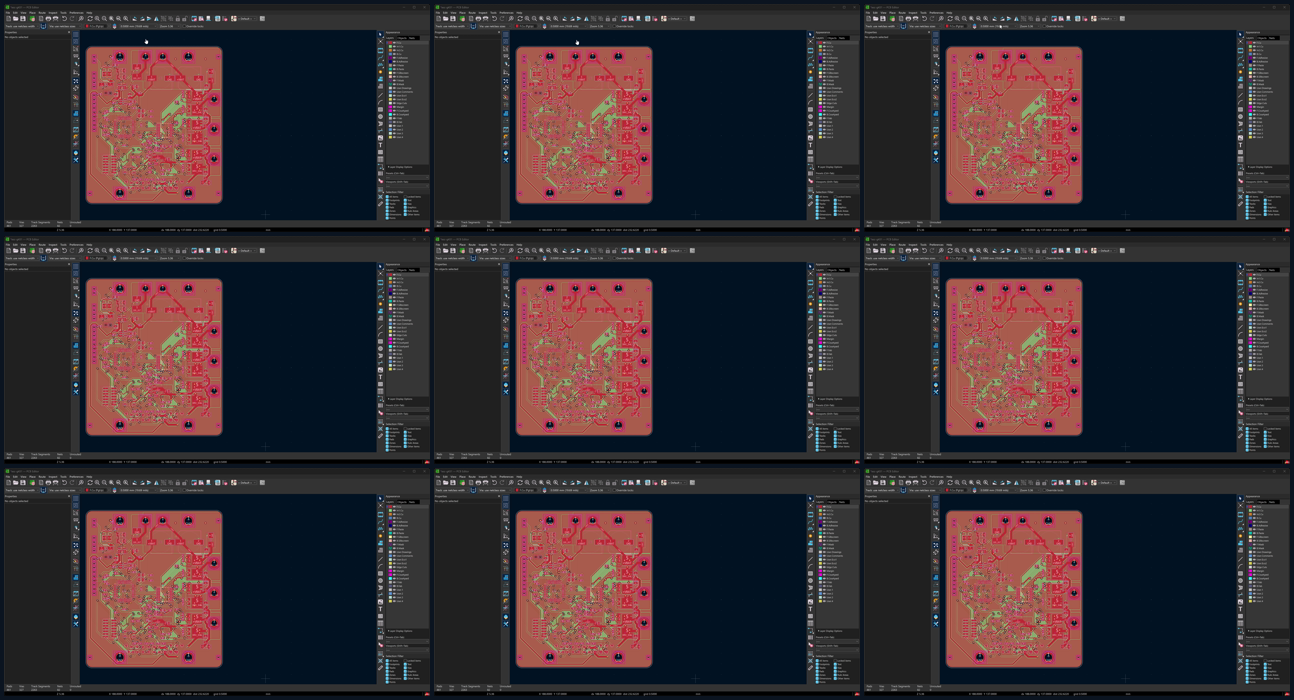Click the Lock icon in the top-right window toolbar
Screen dimensions: 1294x700
click(1038, 19)
